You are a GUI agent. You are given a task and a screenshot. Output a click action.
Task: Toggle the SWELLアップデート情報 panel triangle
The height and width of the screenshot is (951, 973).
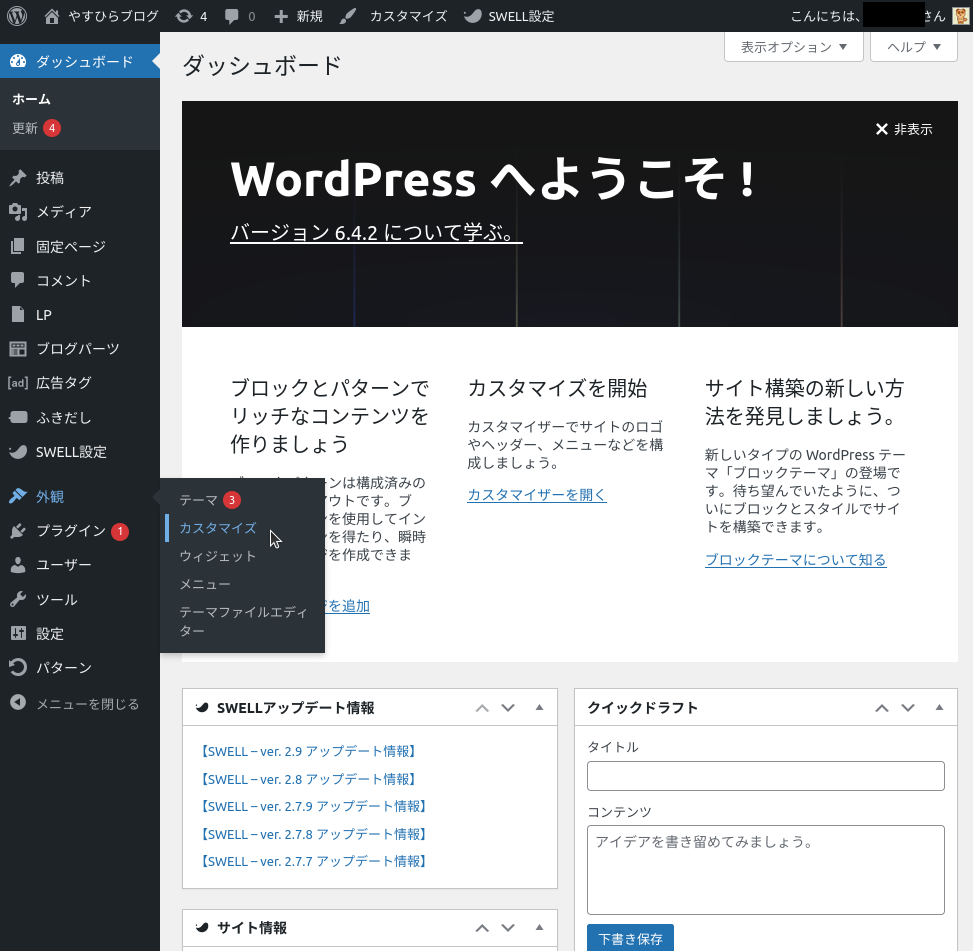(x=539, y=708)
